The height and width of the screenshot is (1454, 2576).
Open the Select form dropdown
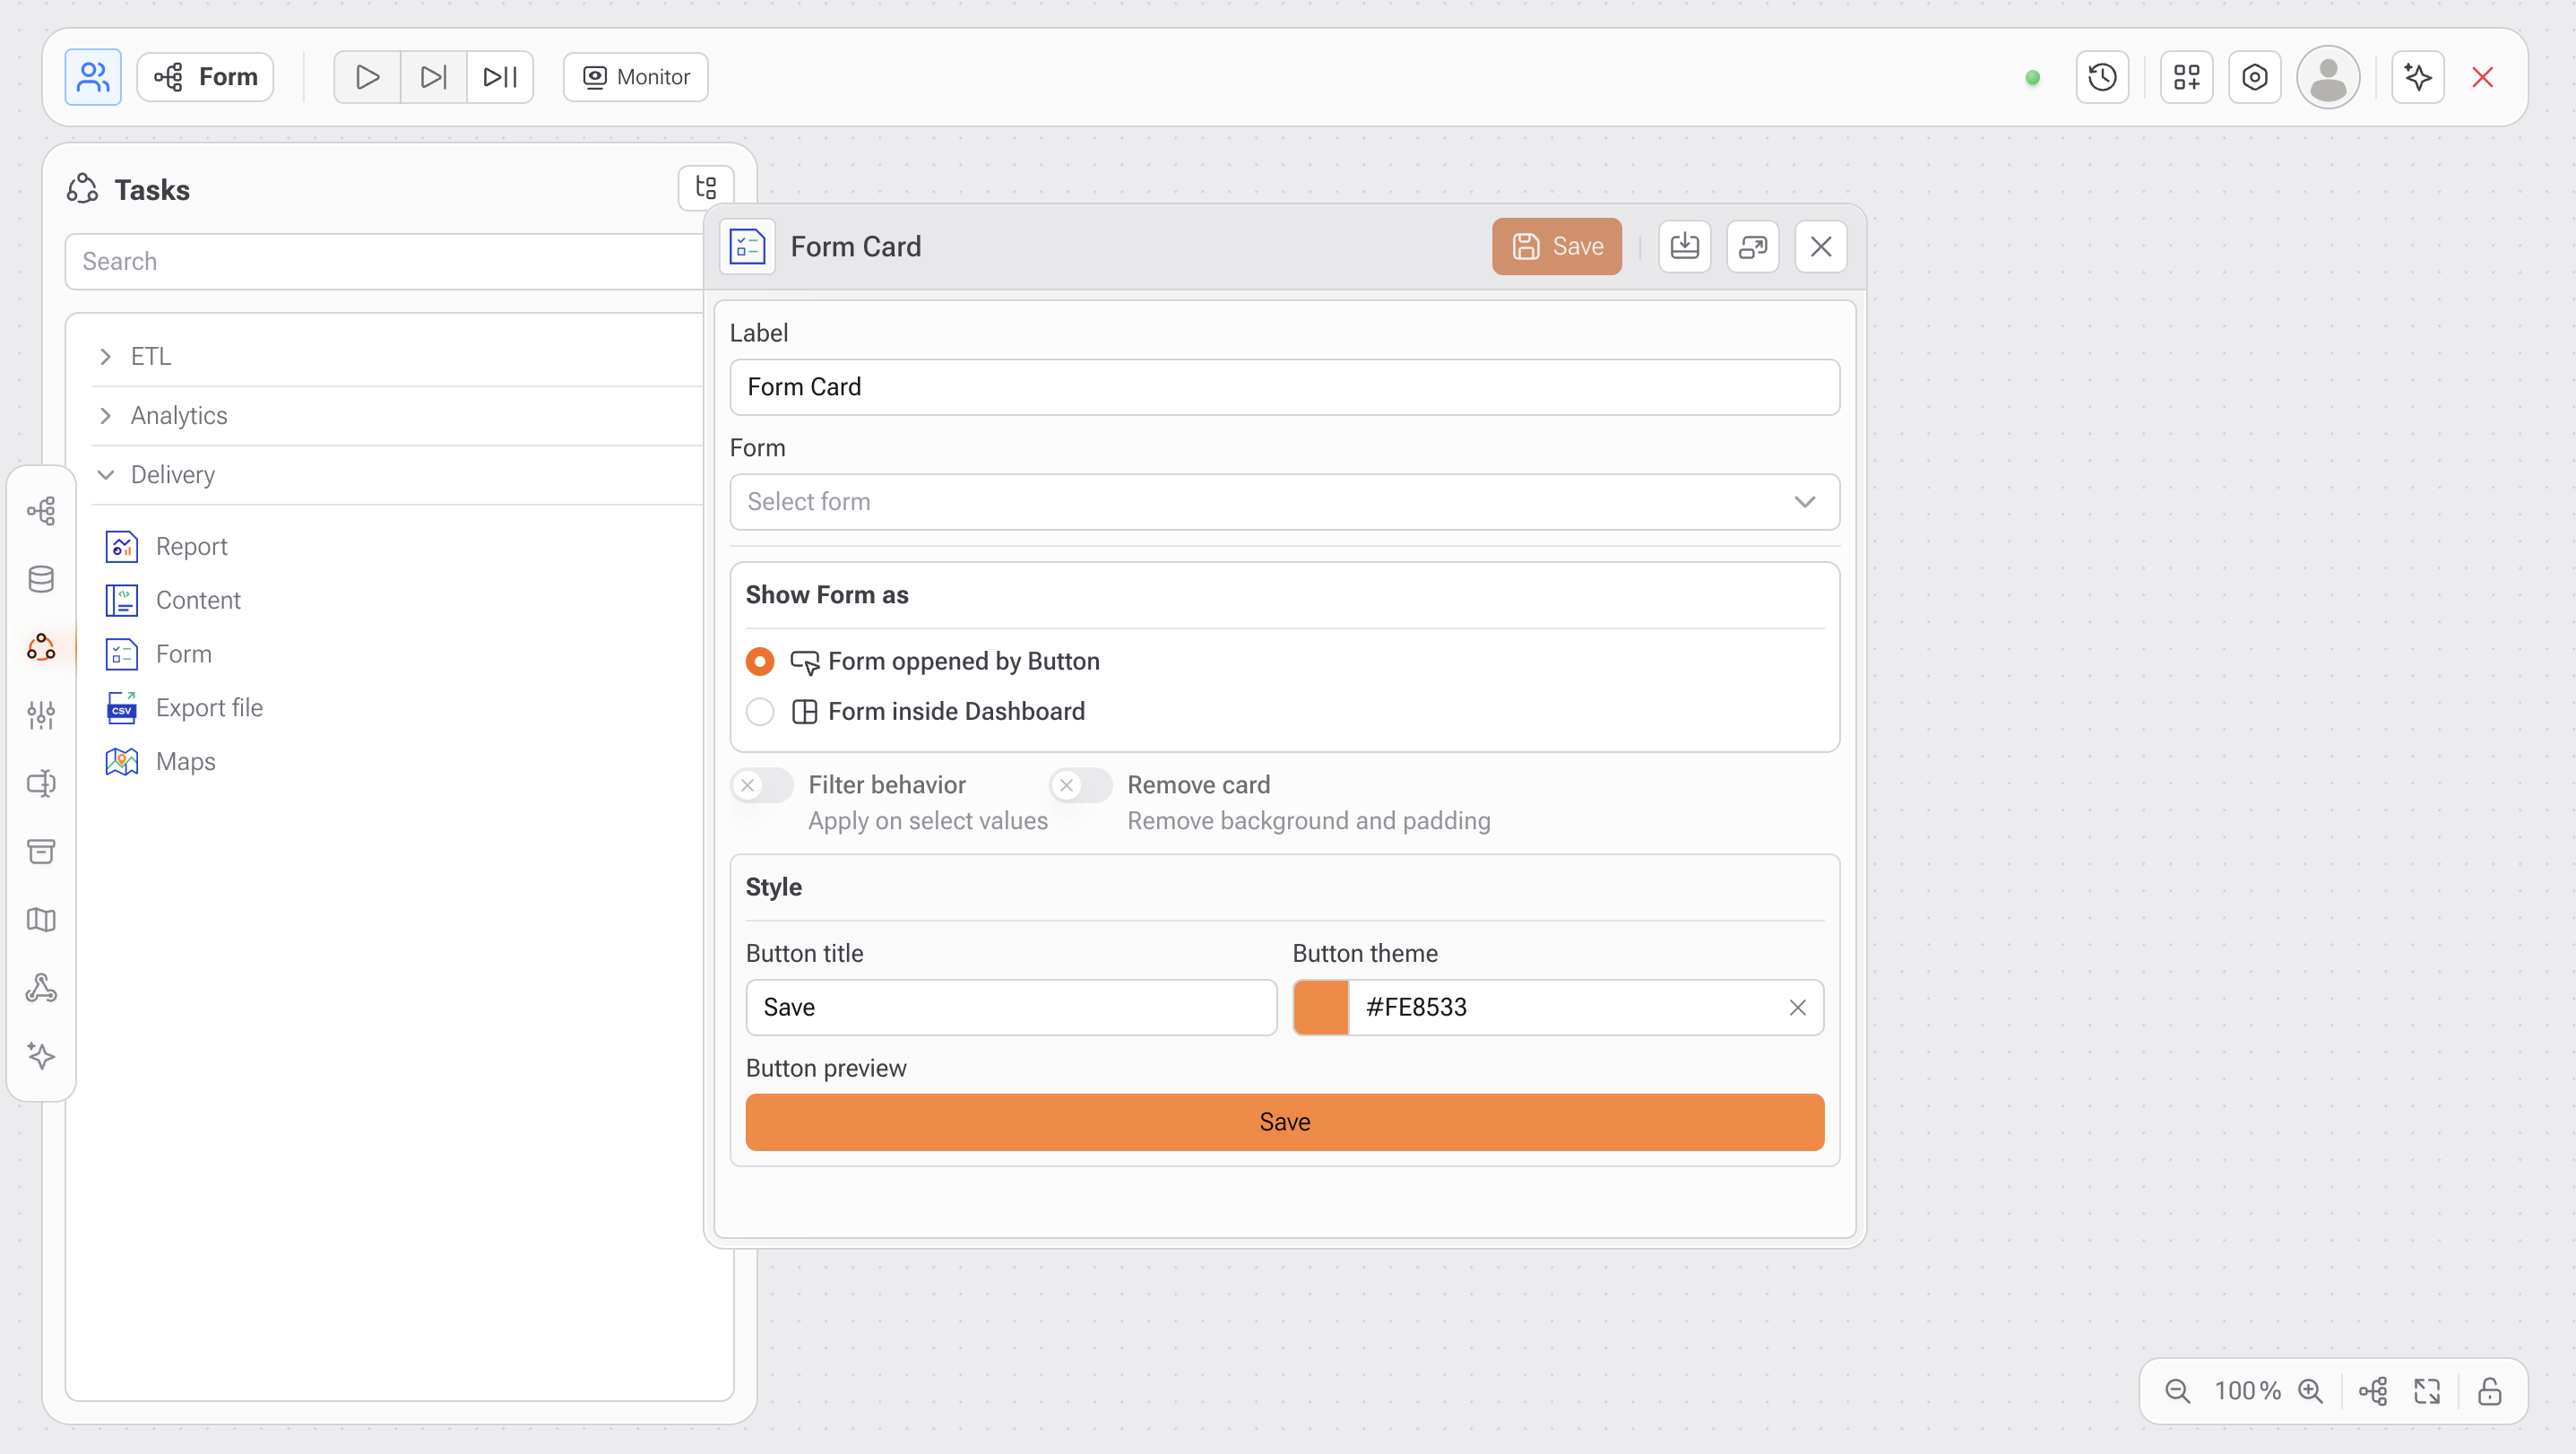pyautogui.click(x=1284, y=502)
